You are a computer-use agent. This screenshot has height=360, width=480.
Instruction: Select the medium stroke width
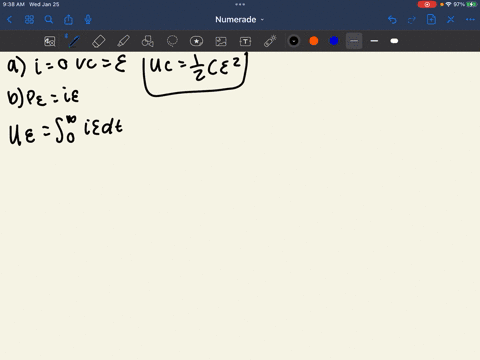(374, 41)
